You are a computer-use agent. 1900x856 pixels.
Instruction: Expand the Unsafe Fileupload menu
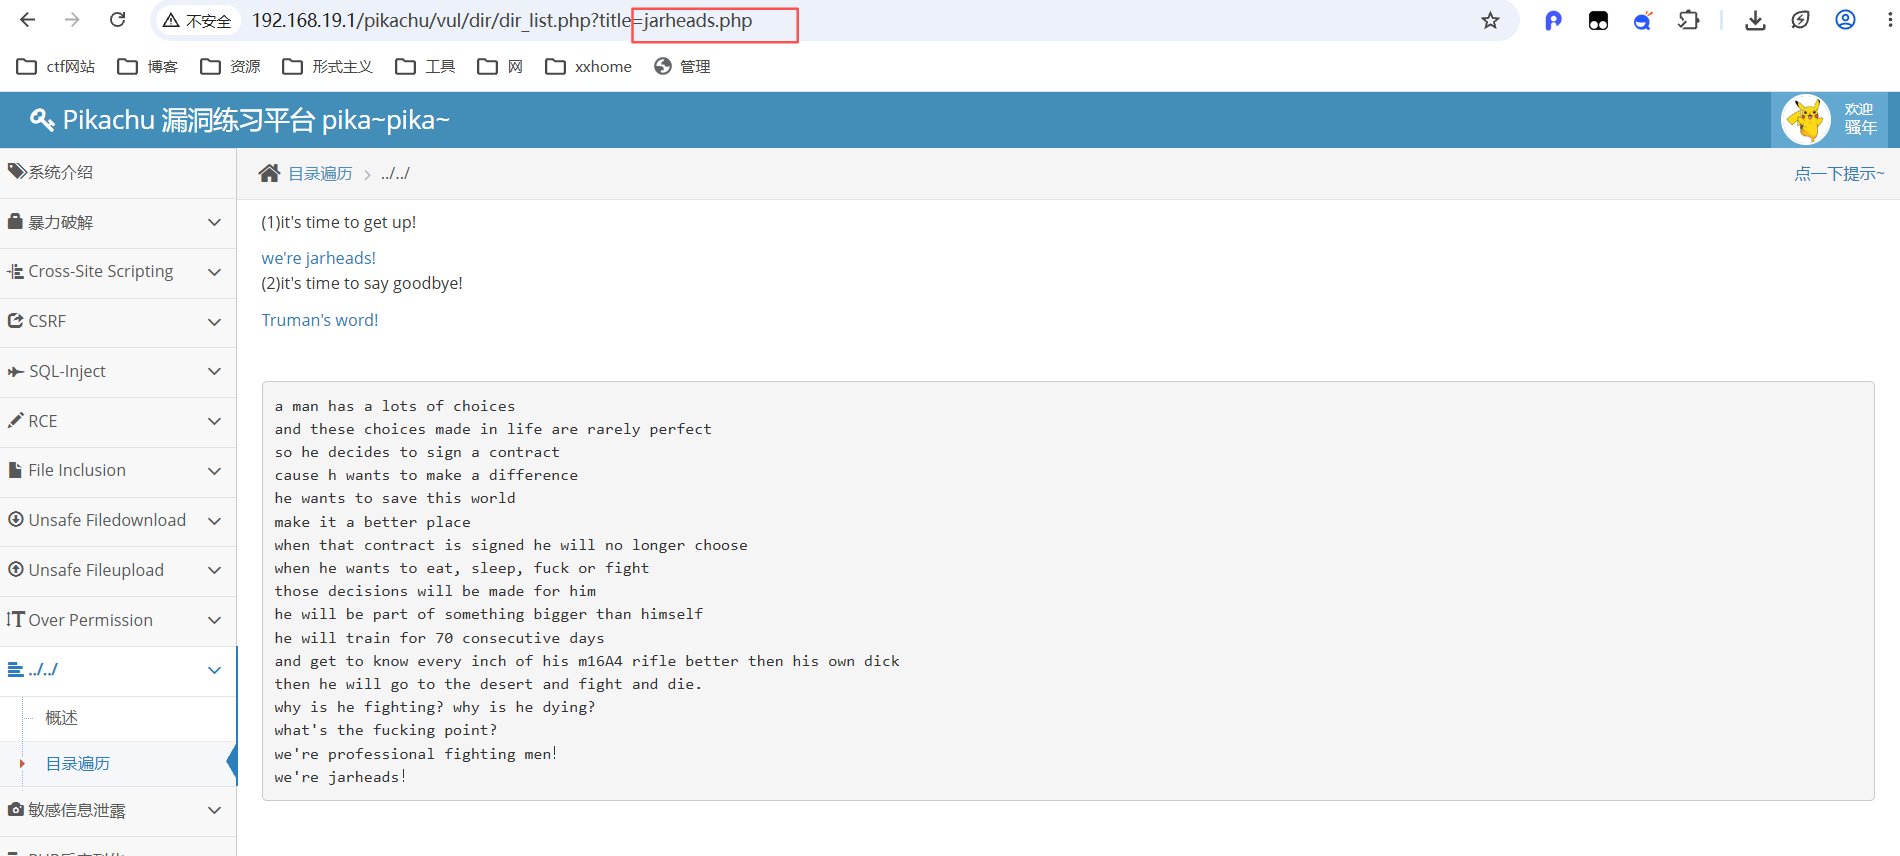click(118, 570)
